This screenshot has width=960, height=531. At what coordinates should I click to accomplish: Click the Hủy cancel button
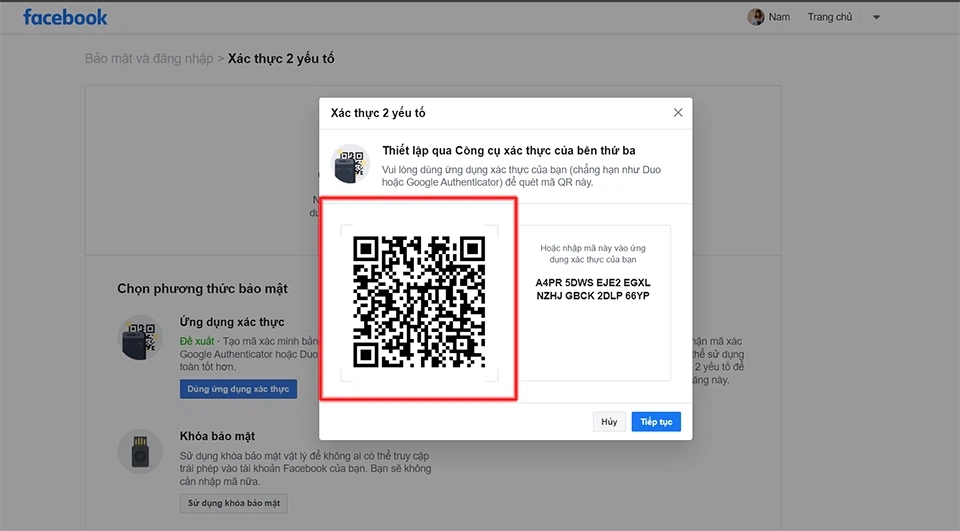(x=609, y=421)
